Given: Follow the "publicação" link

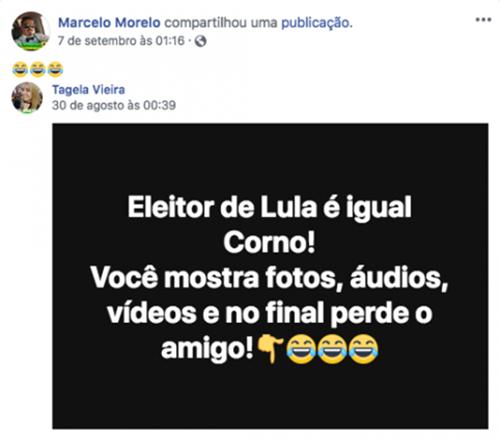Looking at the screenshot, I should pyautogui.click(x=317, y=23).
